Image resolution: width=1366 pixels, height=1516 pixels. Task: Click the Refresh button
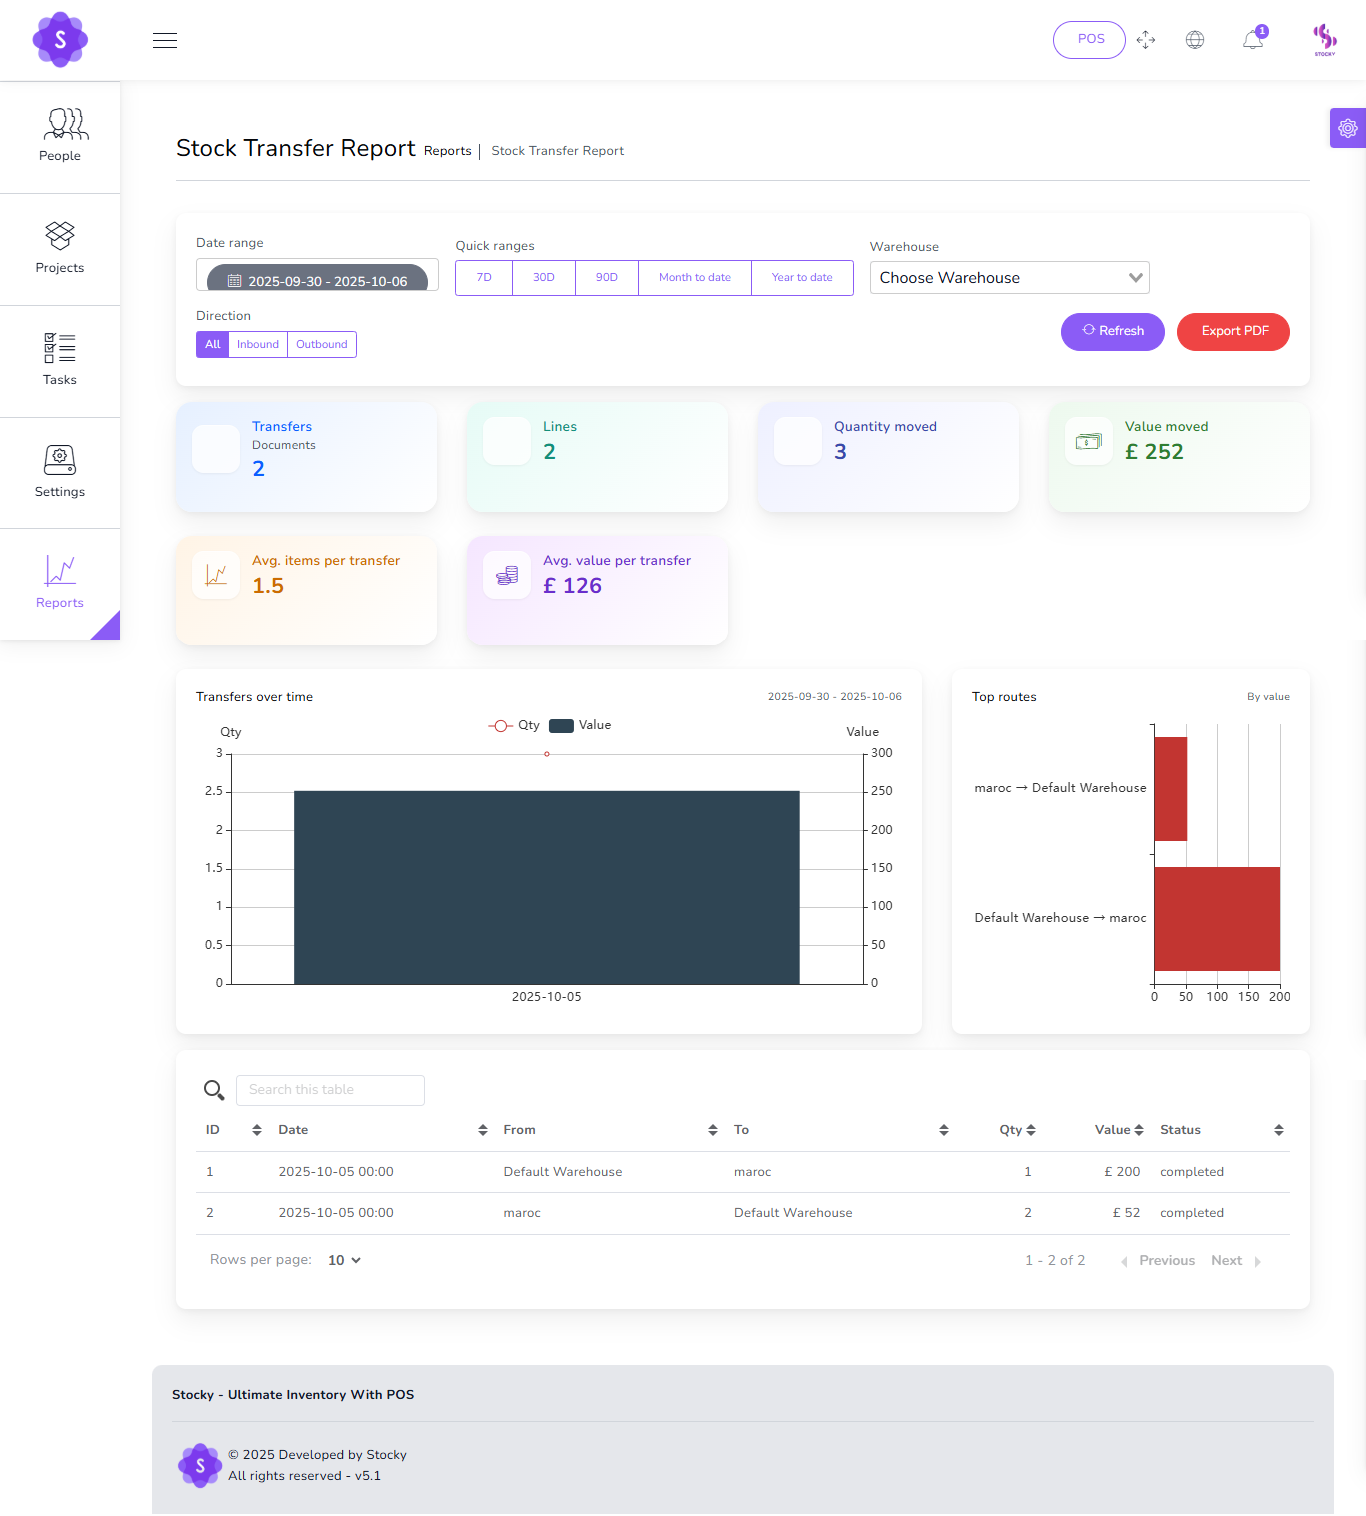[x=1112, y=331]
